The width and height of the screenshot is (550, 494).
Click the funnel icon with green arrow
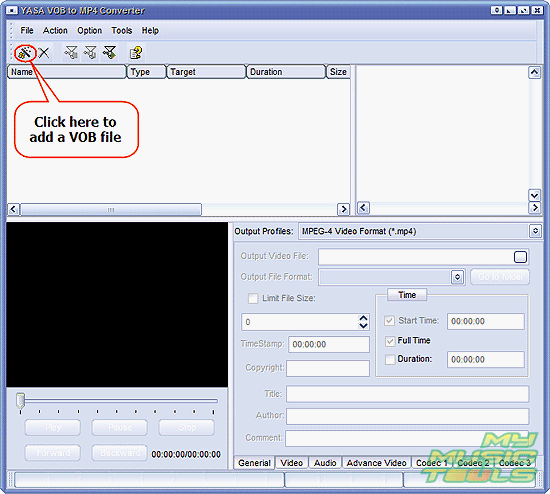point(109,53)
